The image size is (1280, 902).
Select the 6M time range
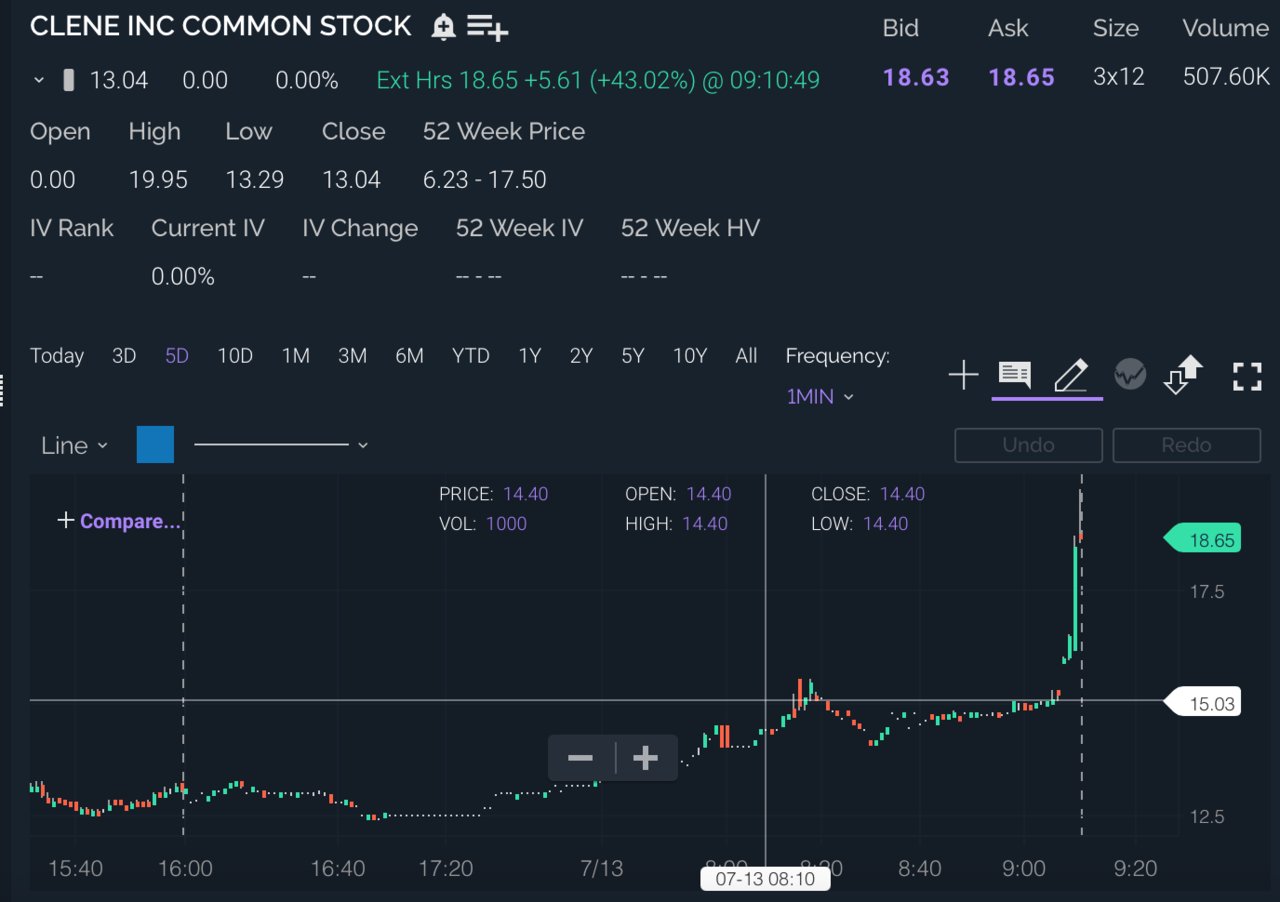click(x=409, y=356)
